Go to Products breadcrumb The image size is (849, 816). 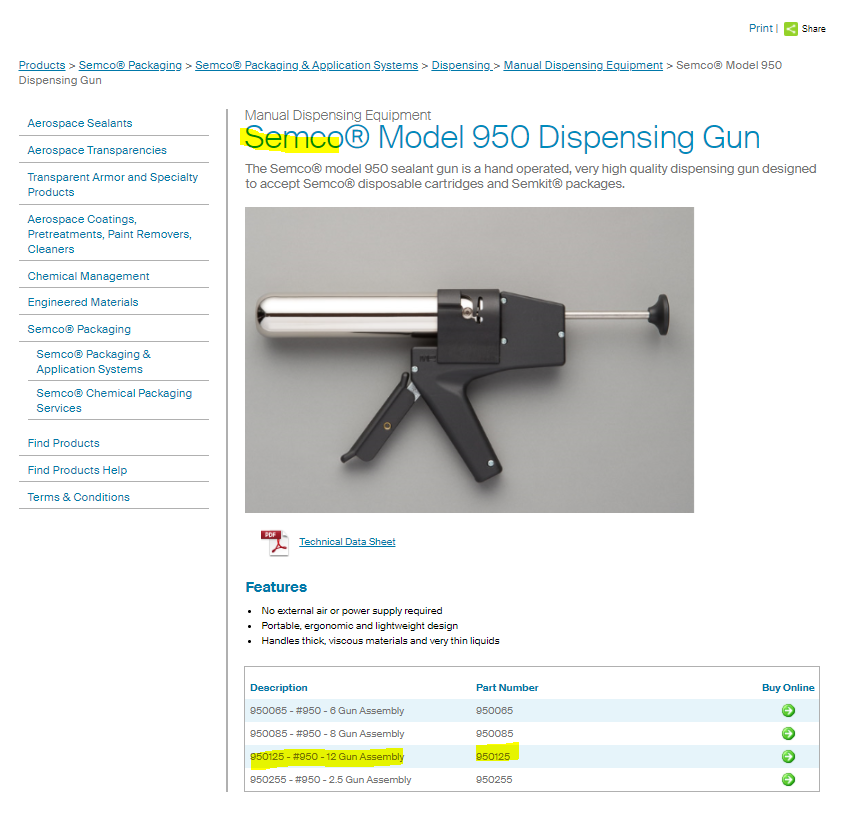(42, 65)
